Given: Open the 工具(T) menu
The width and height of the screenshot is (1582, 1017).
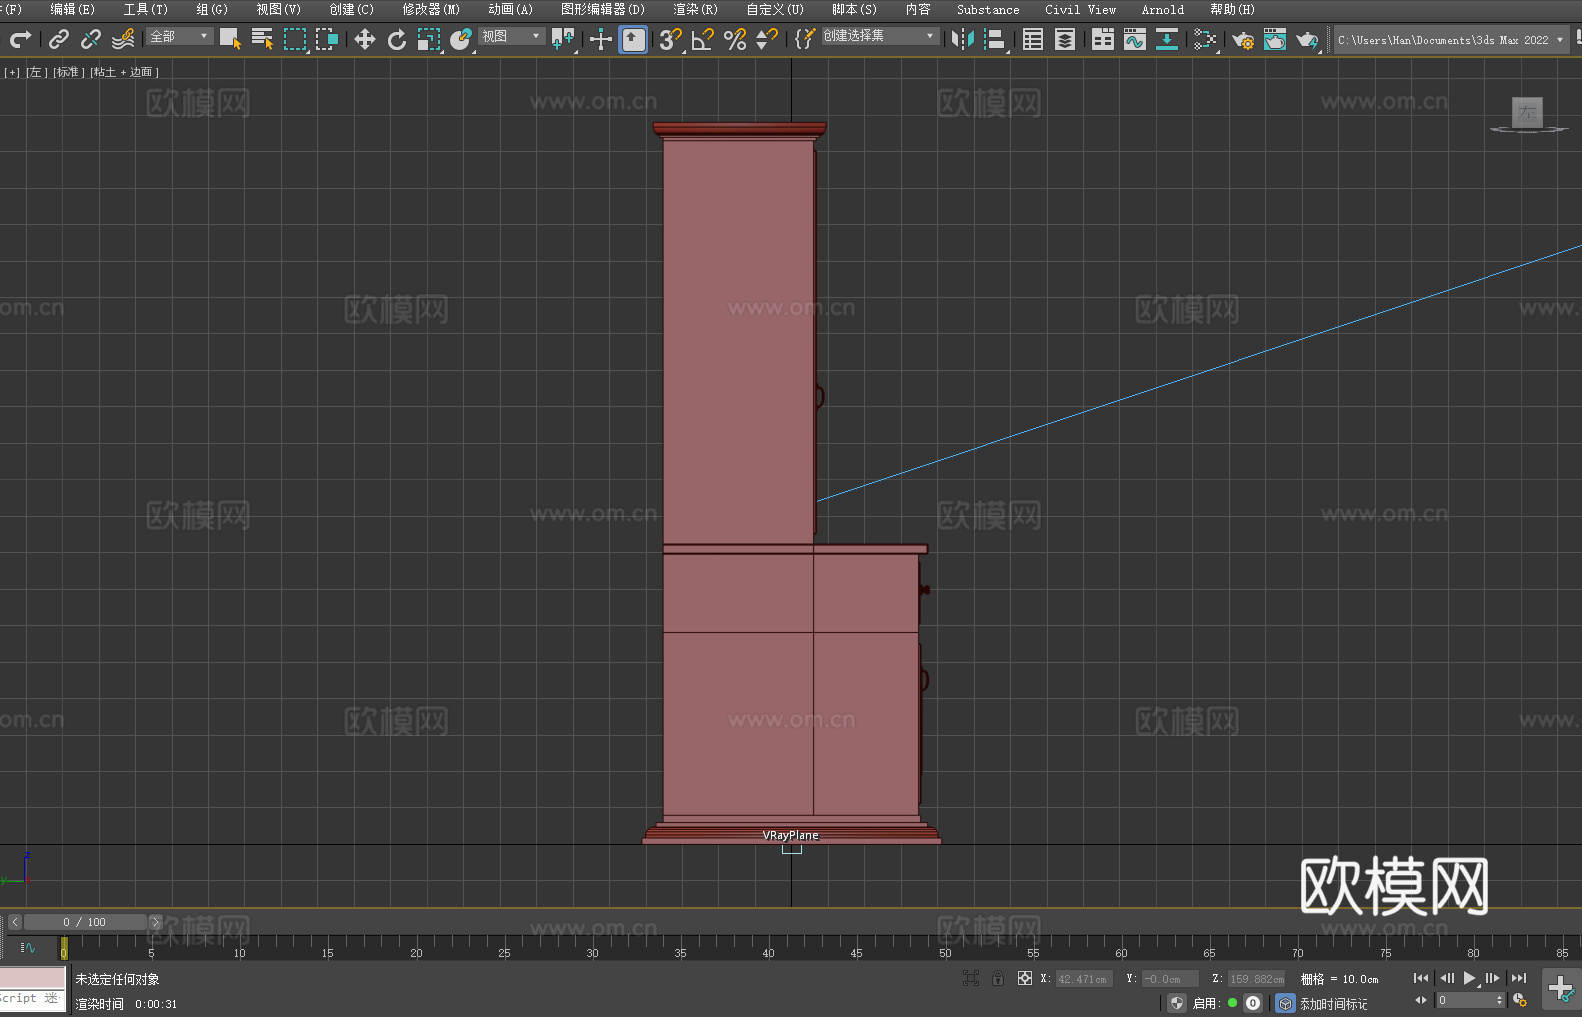Looking at the screenshot, I should point(146,9).
